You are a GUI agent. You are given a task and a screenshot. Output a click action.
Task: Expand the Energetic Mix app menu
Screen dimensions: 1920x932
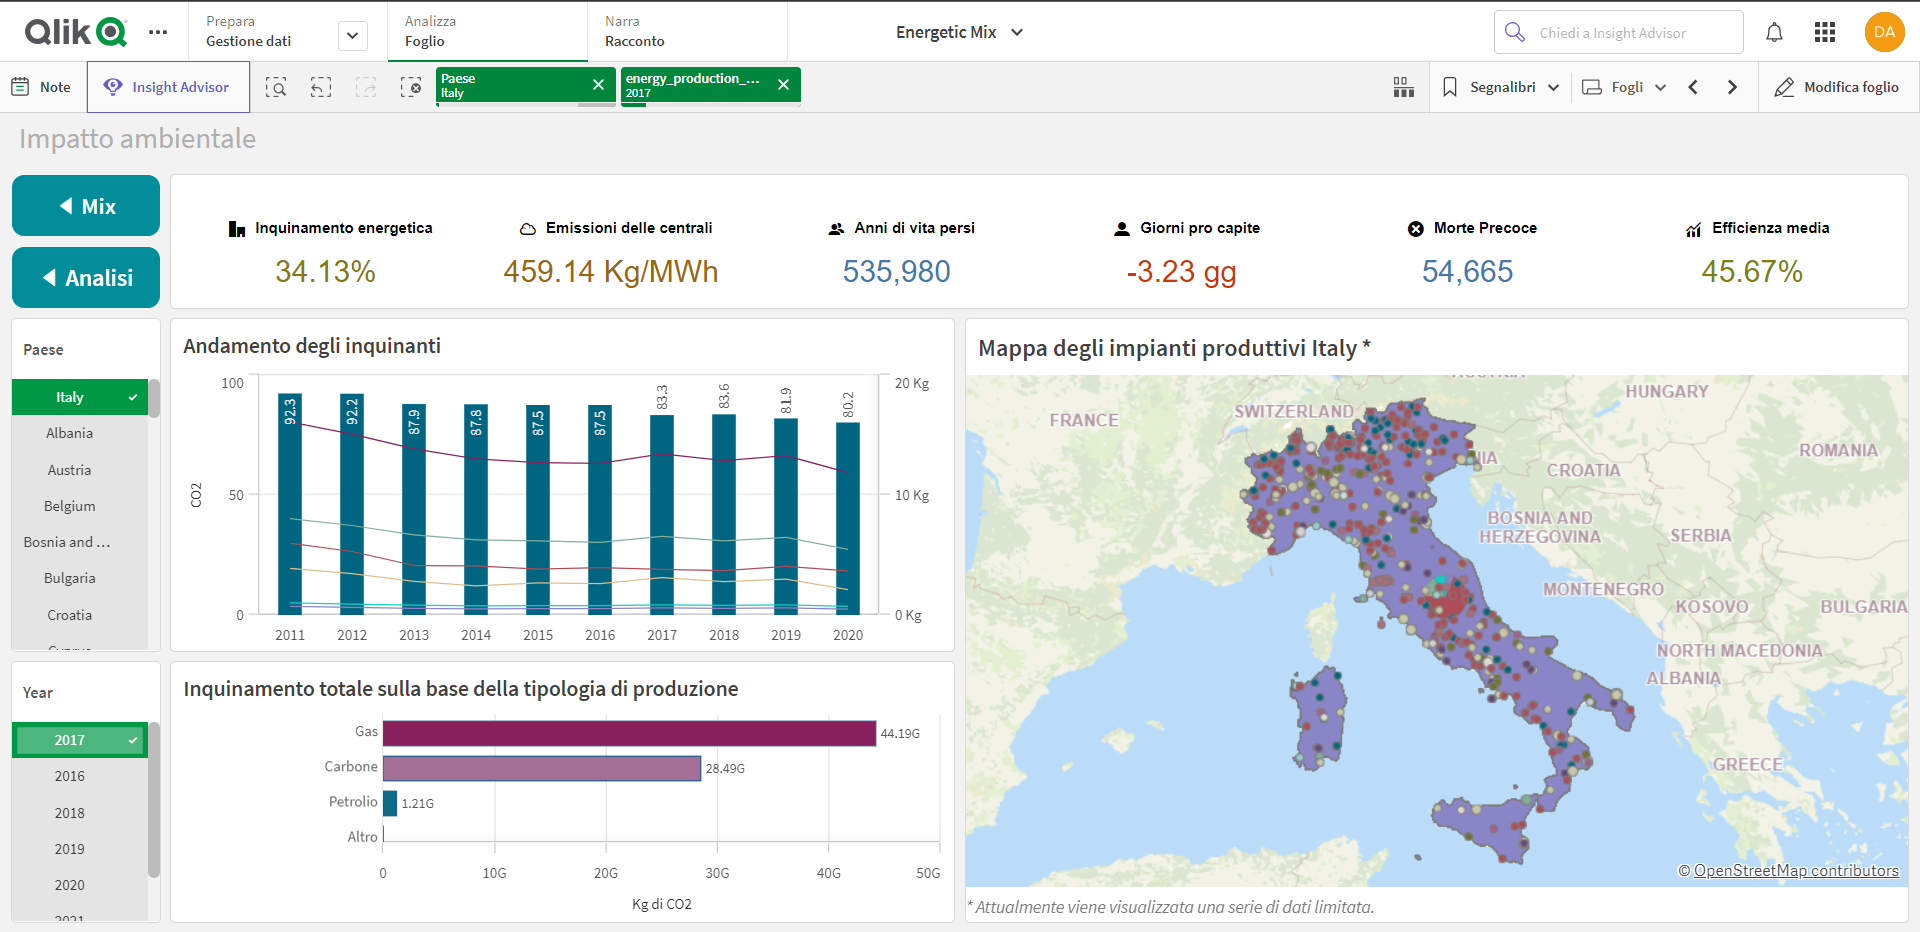[x=959, y=32]
